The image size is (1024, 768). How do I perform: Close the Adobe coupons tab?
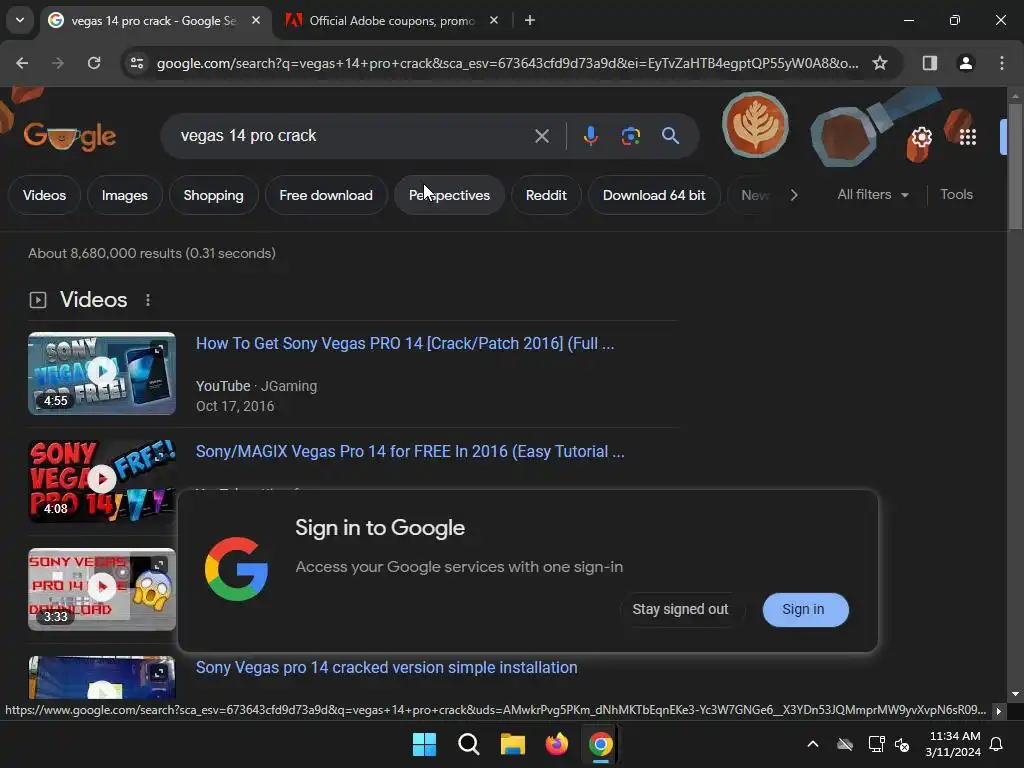(x=494, y=20)
